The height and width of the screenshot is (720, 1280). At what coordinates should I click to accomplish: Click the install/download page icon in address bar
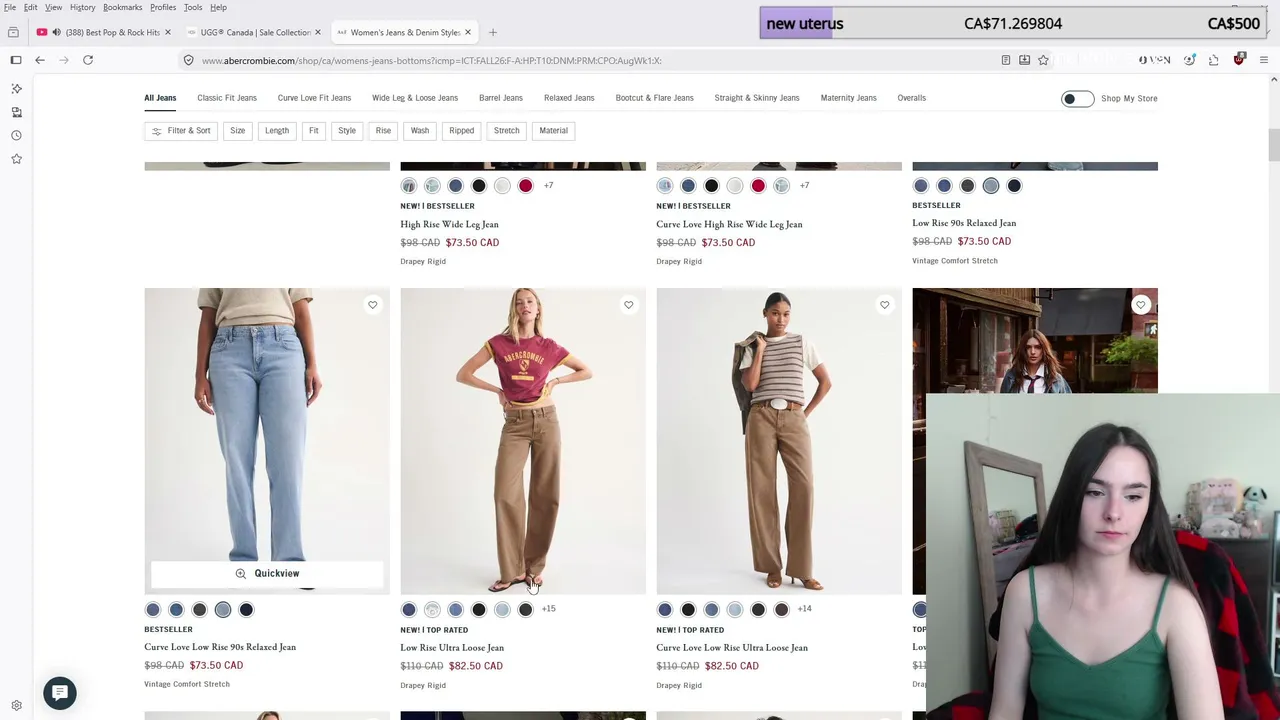pos(1024,60)
